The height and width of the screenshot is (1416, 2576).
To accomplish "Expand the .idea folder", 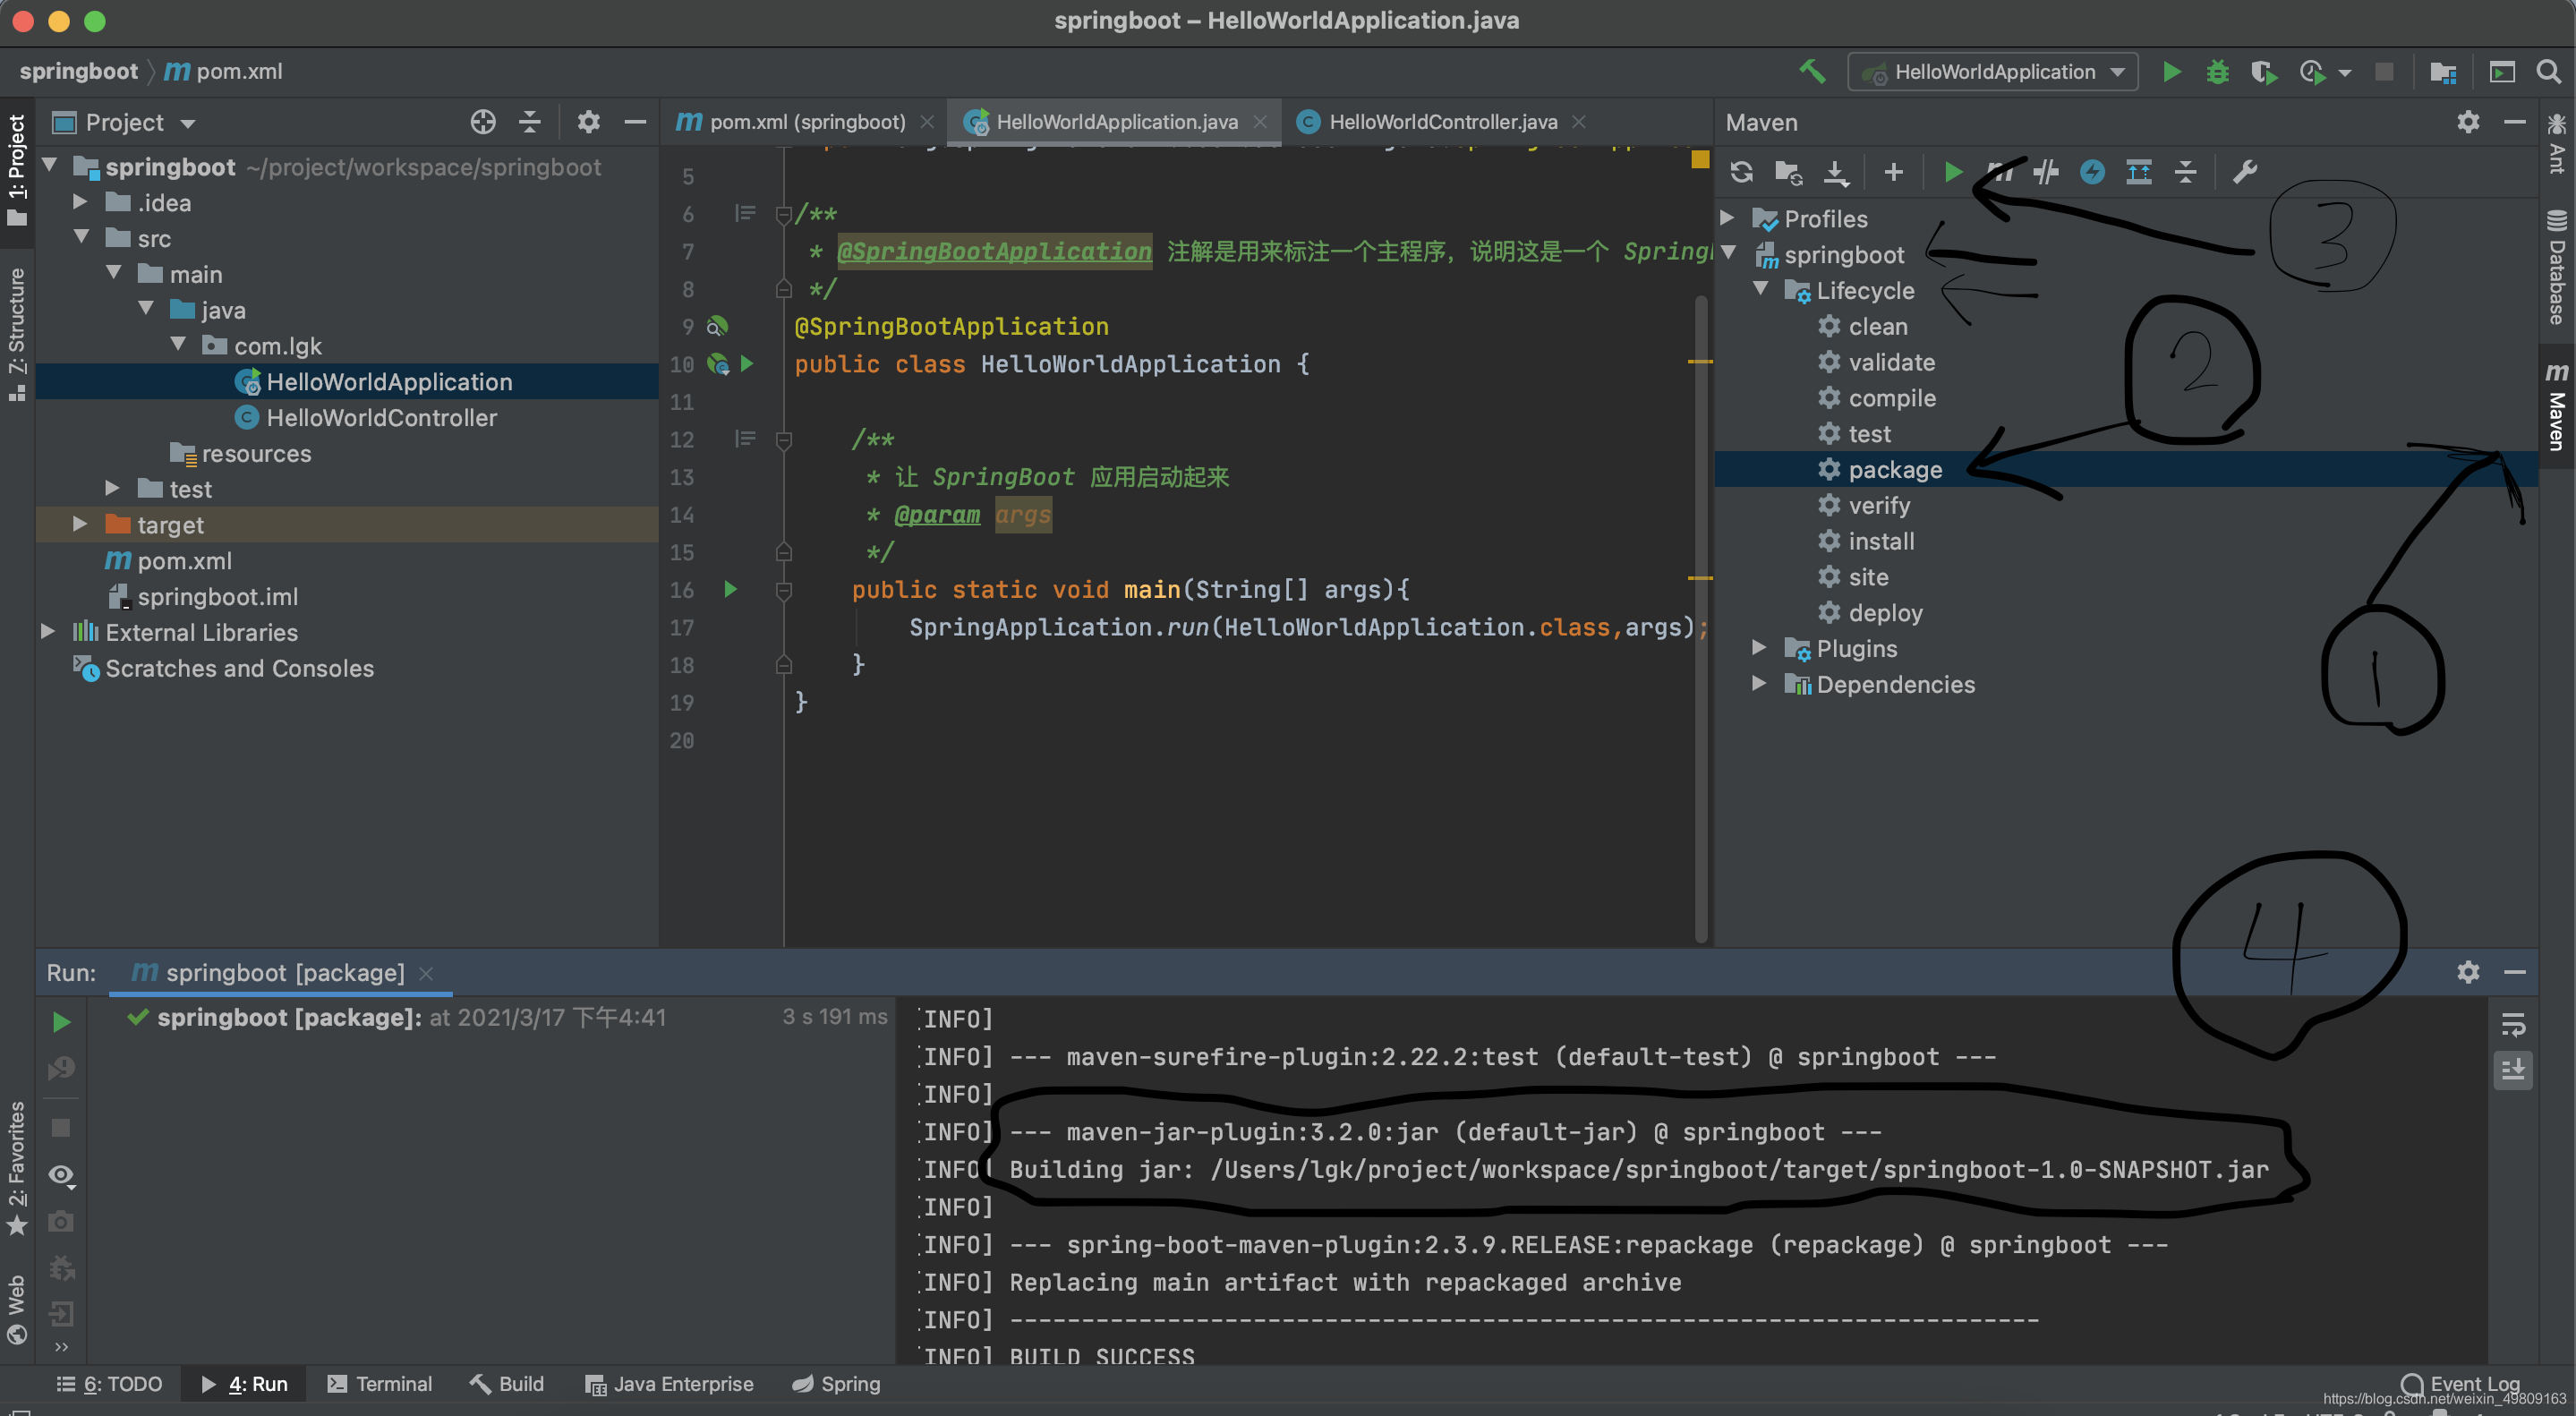I will (80, 202).
